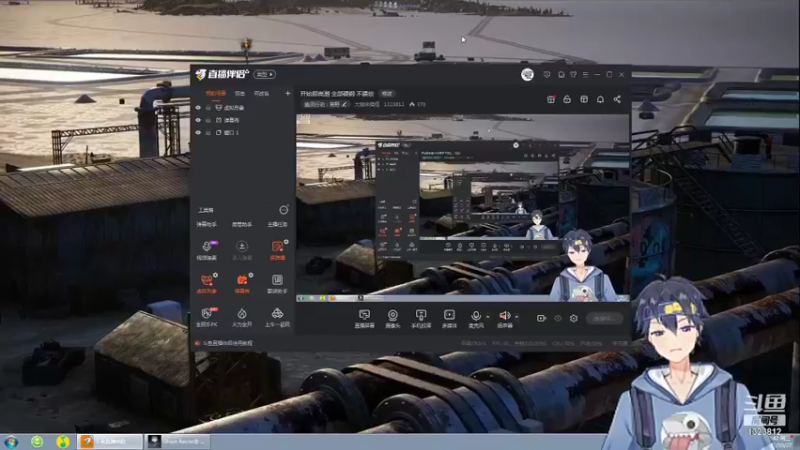Add a new scene with plus icon
Image resolution: width=800 pixels, height=450 pixels.
coord(288,93)
